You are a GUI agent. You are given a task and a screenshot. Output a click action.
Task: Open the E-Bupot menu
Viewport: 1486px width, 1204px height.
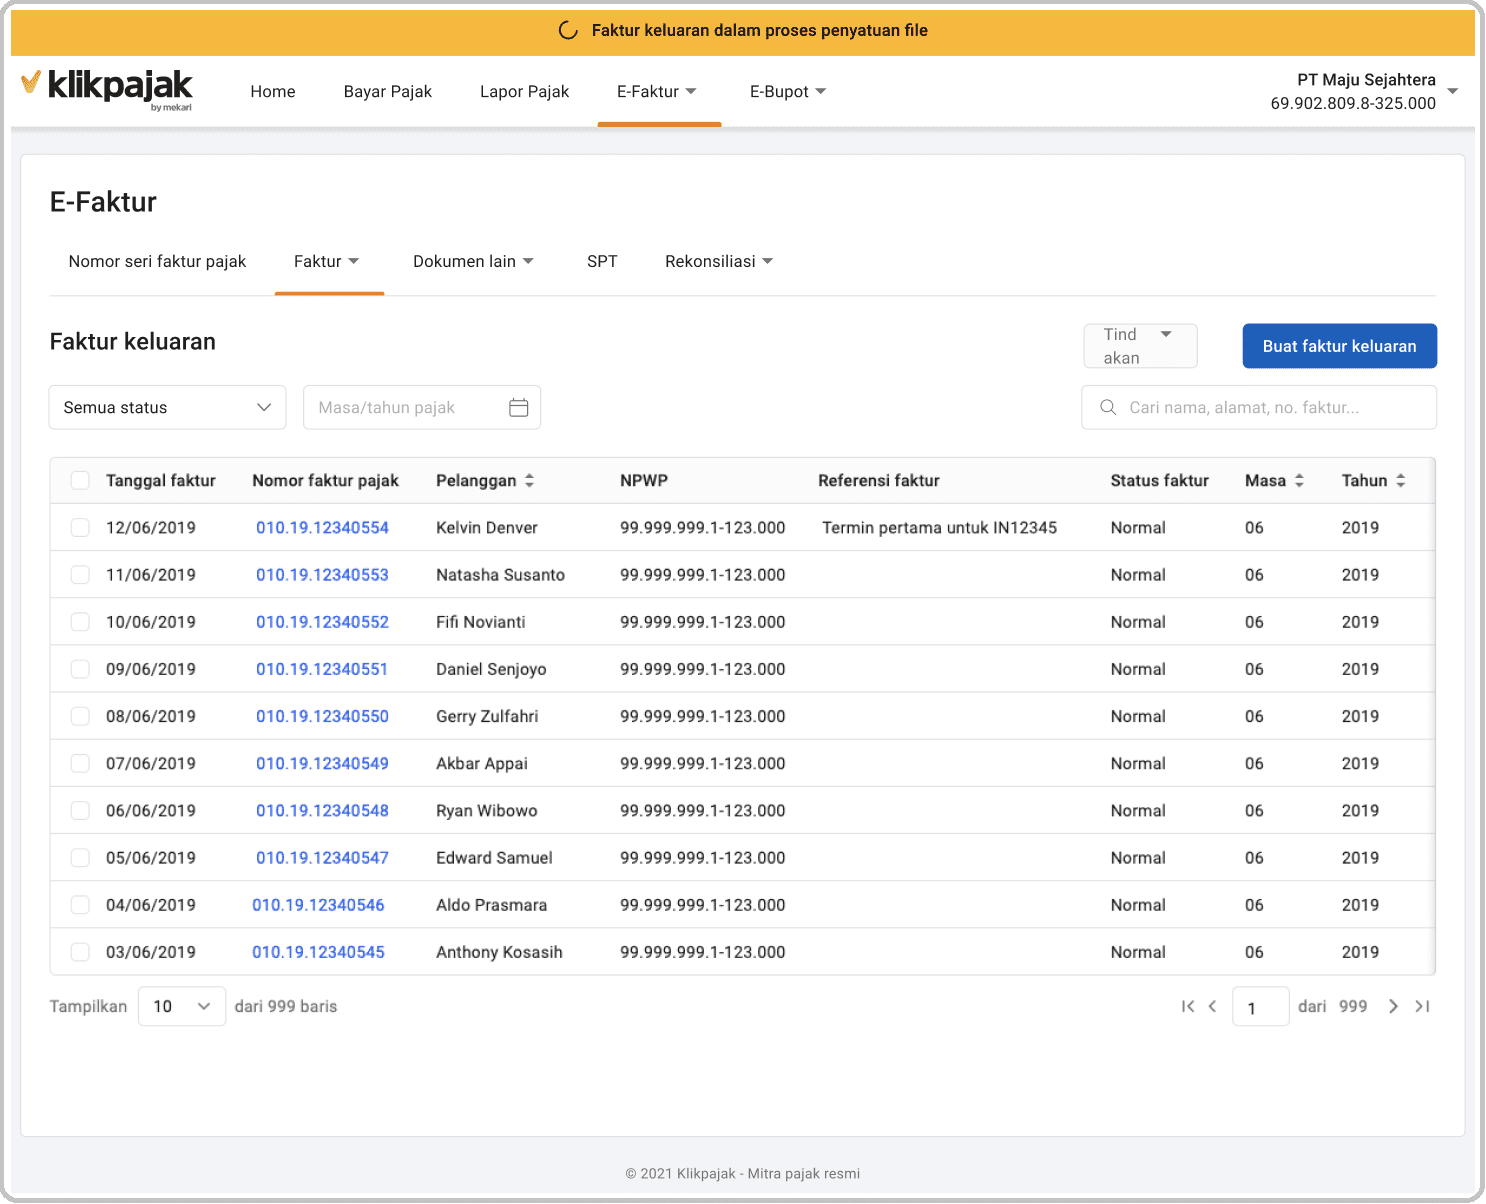point(787,91)
